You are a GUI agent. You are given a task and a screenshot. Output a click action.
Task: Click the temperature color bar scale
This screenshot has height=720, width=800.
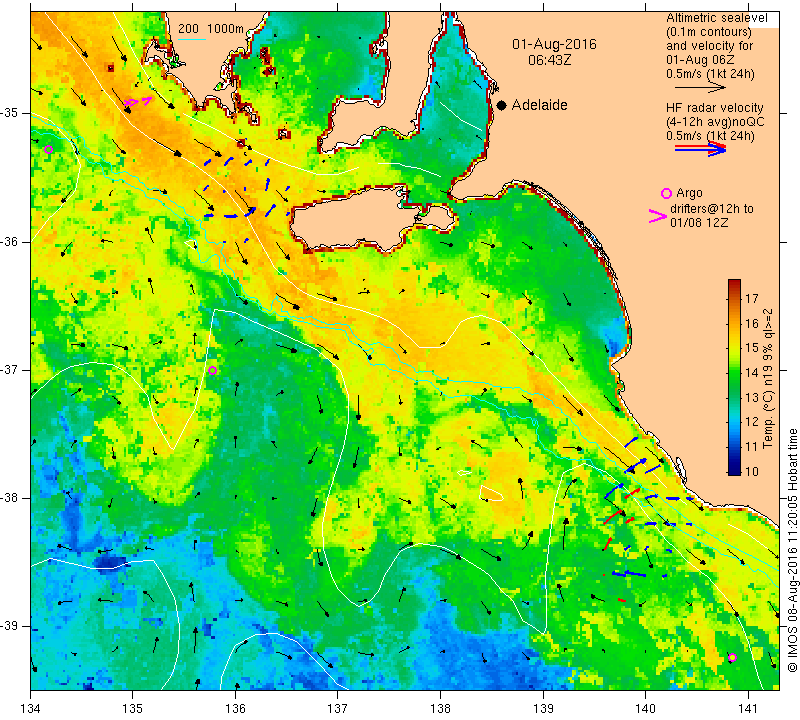click(x=734, y=377)
